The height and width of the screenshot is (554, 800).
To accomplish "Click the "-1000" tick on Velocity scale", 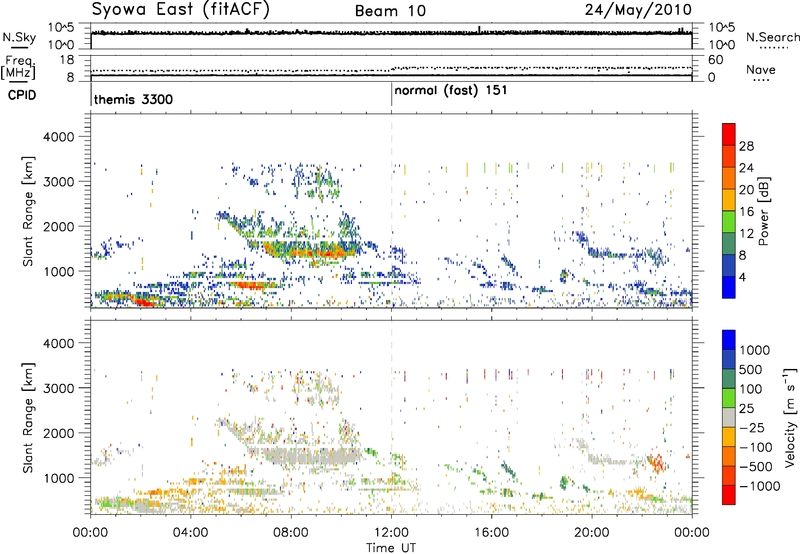I will click(760, 486).
